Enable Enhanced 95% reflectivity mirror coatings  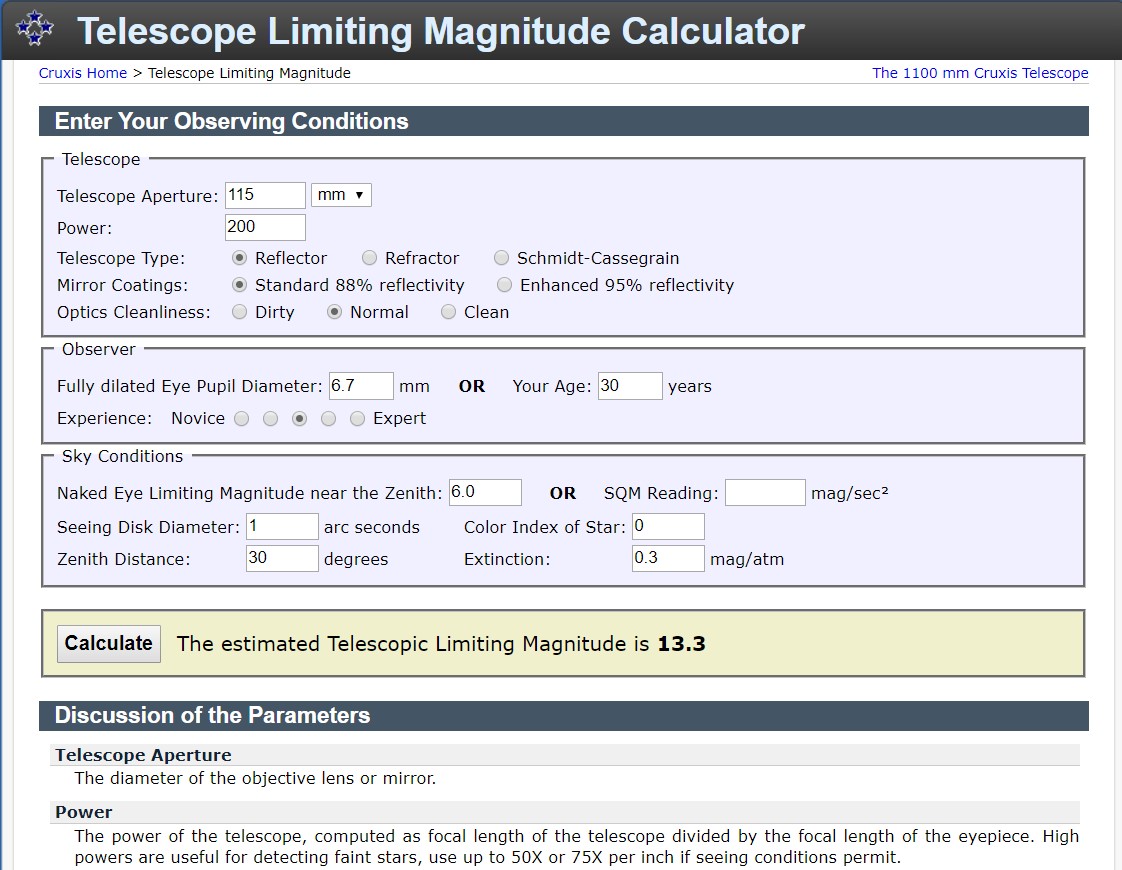[x=504, y=285]
